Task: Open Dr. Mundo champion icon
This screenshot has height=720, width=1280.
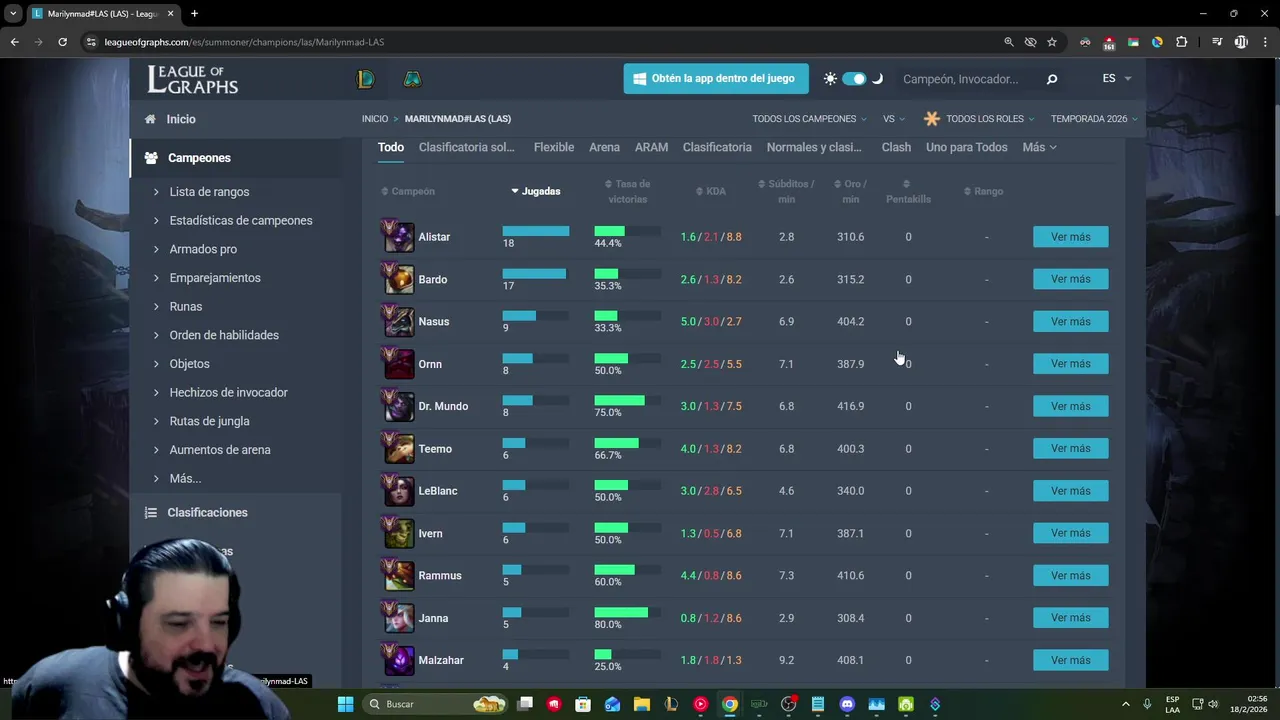Action: click(x=398, y=406)
